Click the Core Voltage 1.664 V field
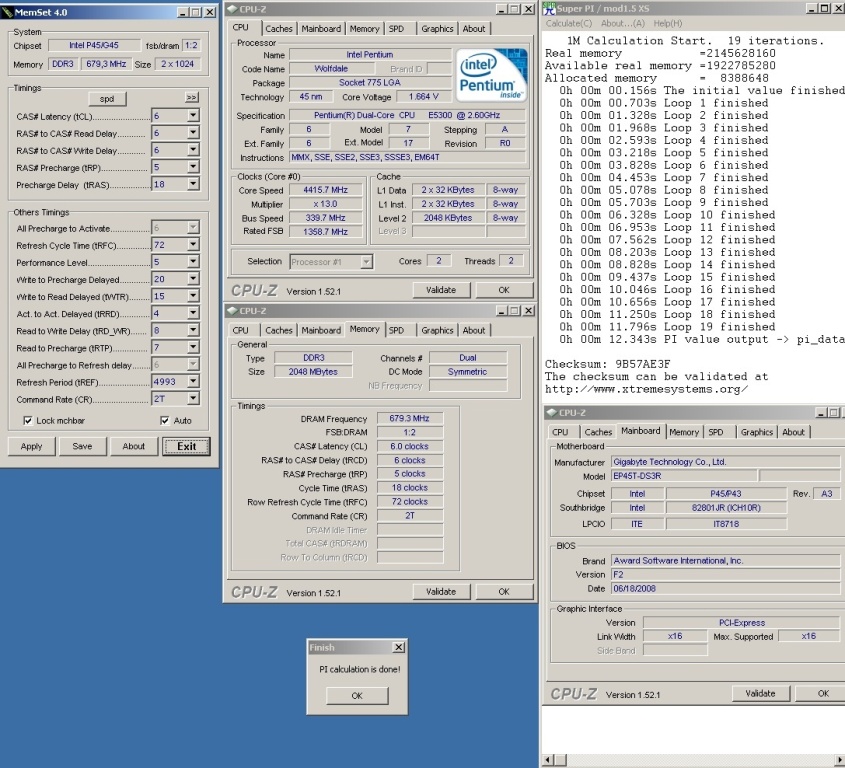This screenshot has height=768, width=845. tap(424, 96)
